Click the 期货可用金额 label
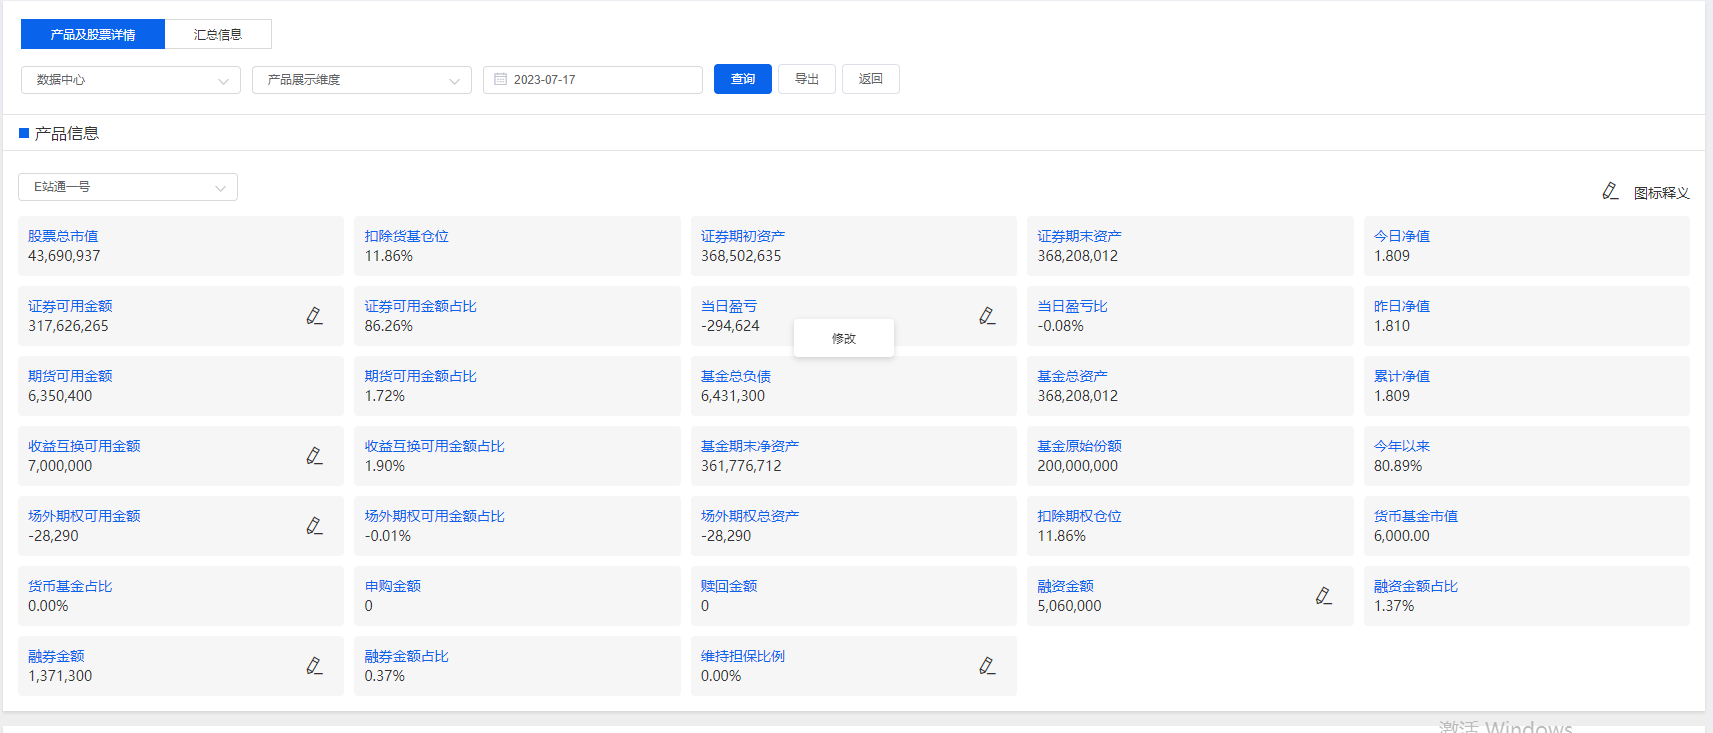The image size is (1713, 733). [70, 376]
